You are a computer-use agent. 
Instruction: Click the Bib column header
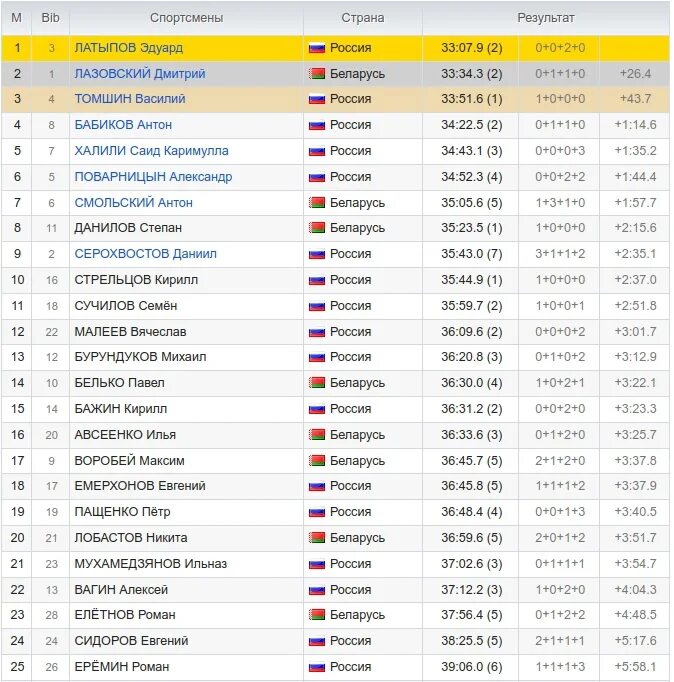click(x=50, y=18)
